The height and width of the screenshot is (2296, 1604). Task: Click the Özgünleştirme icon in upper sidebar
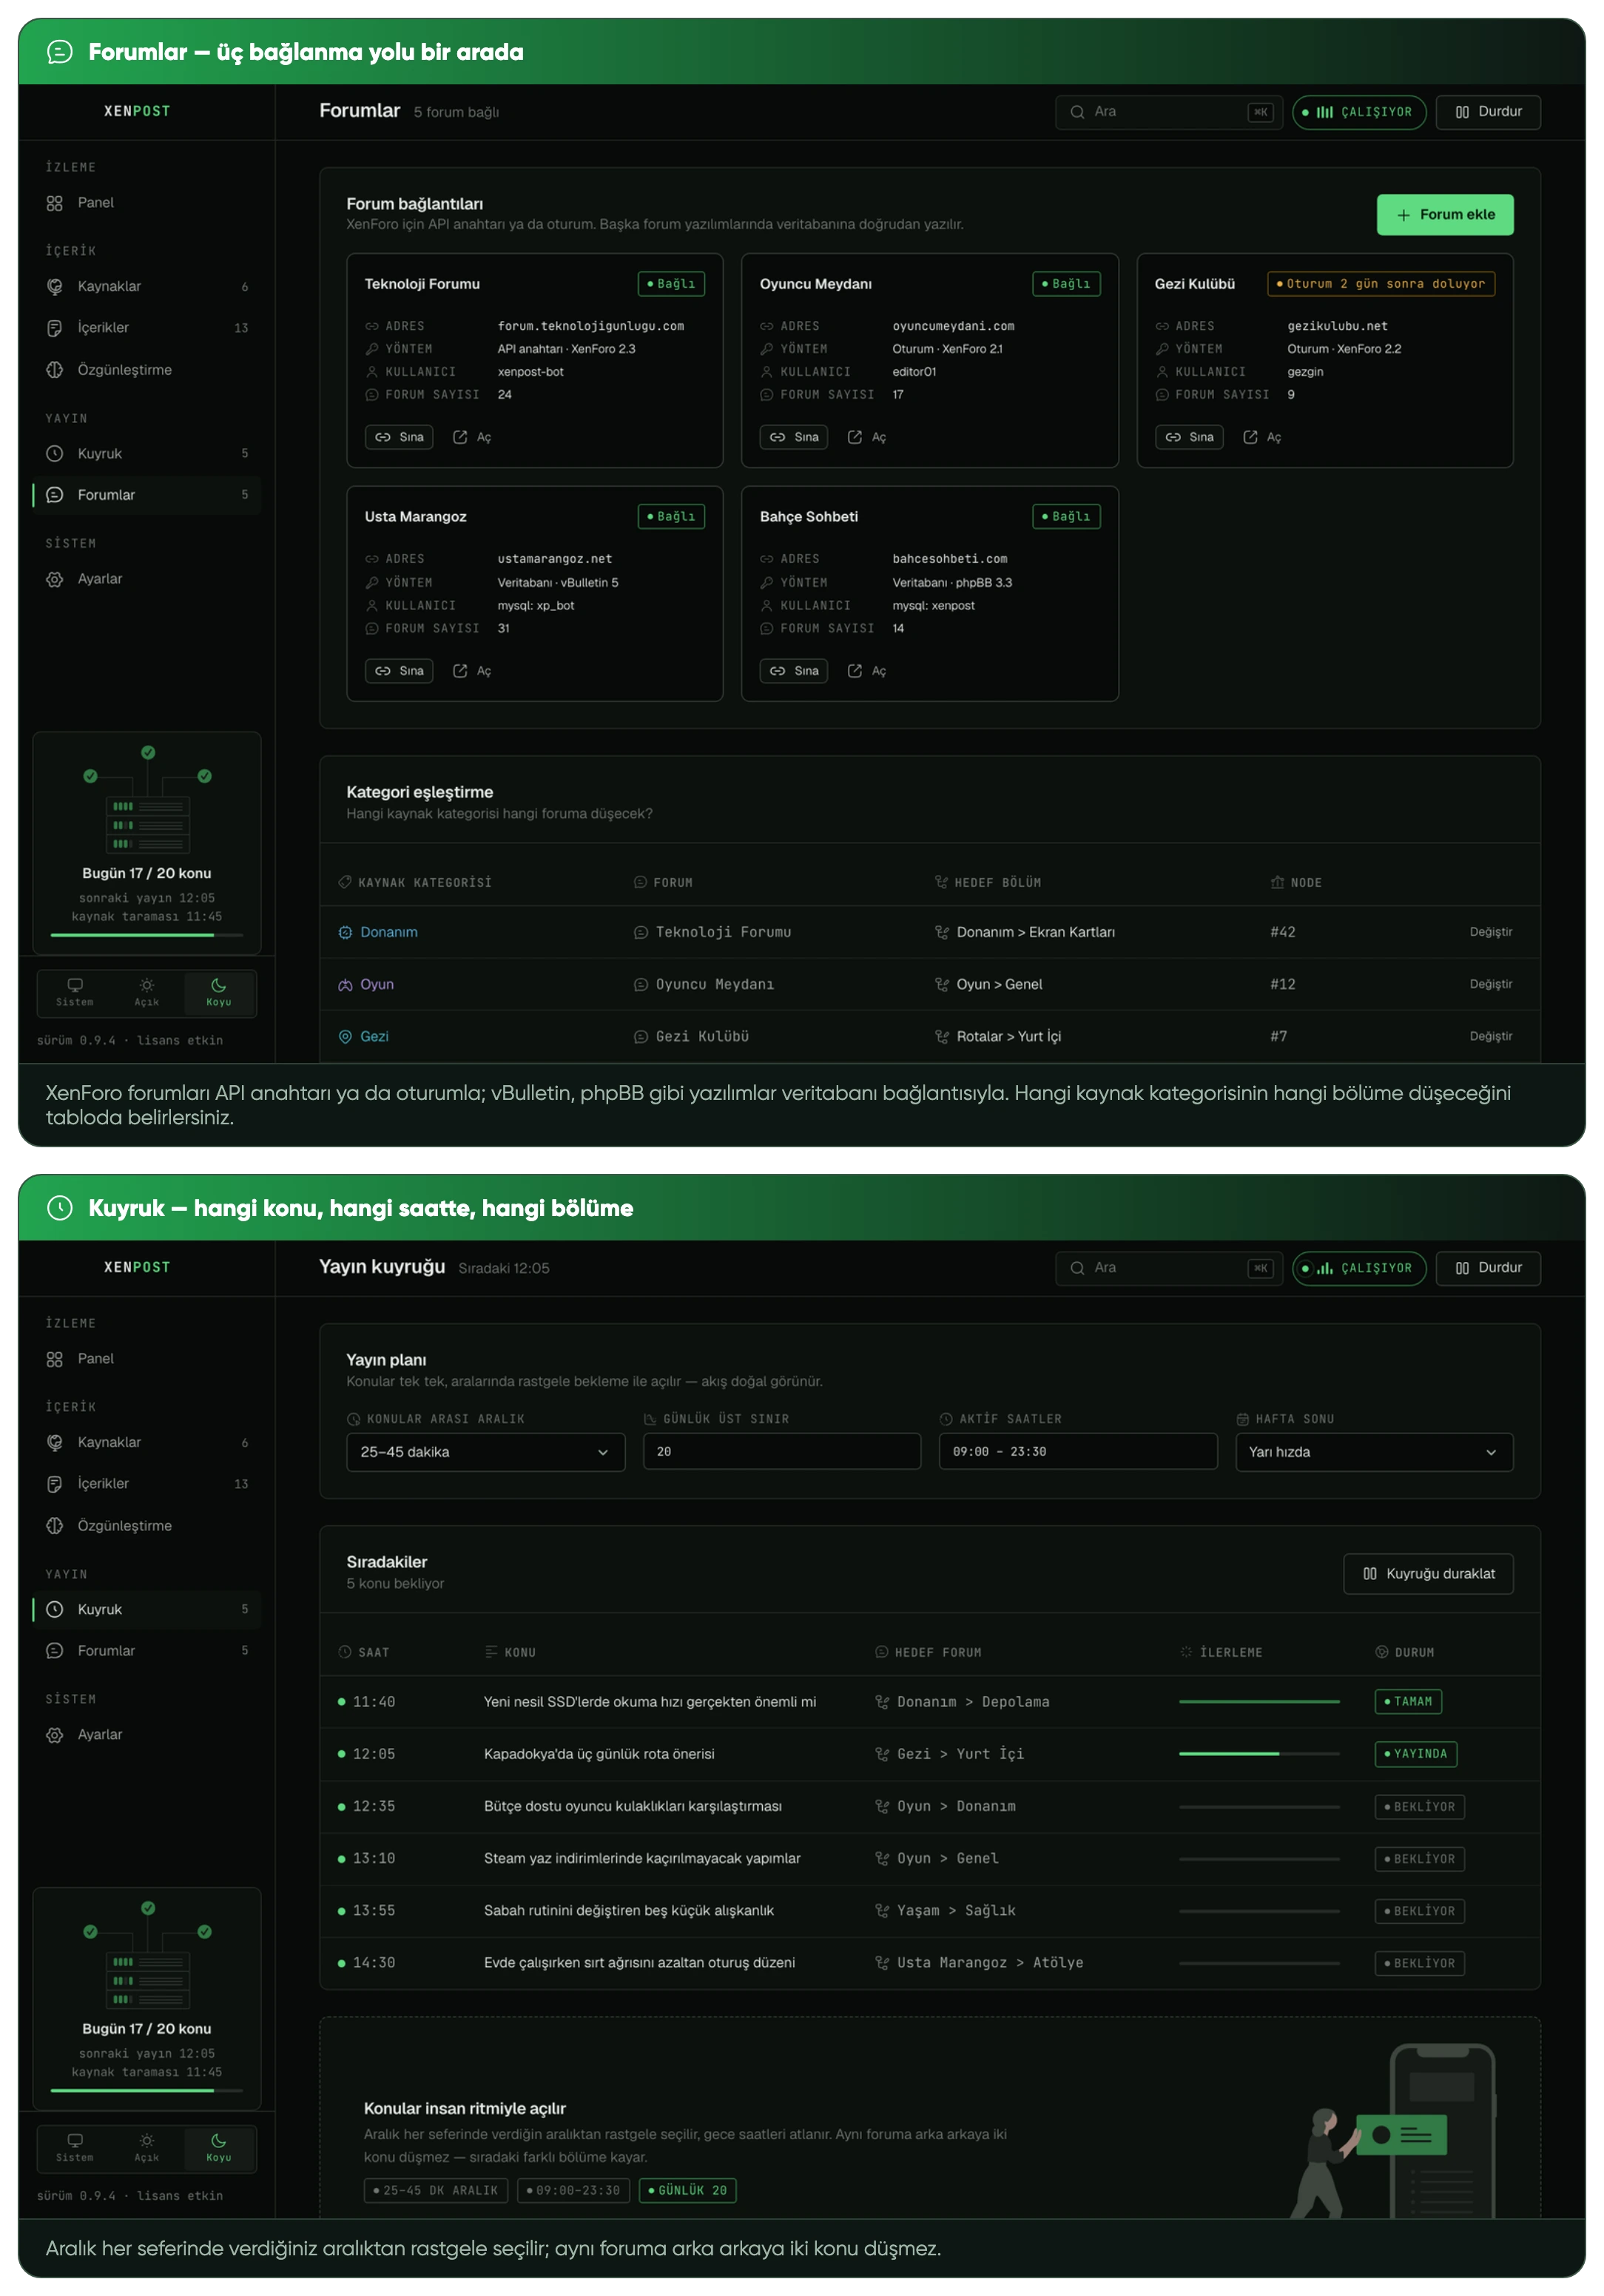click(55, 370)
